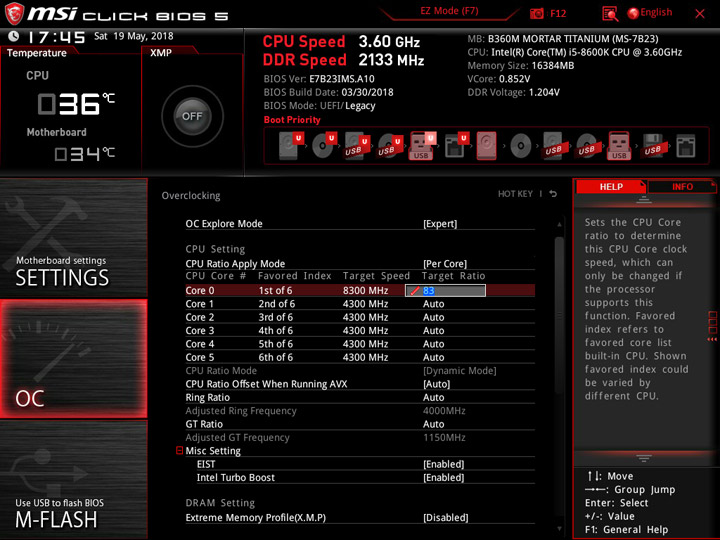Click the Boot Priority heading

pyautogui.click(x=292, y=119)
